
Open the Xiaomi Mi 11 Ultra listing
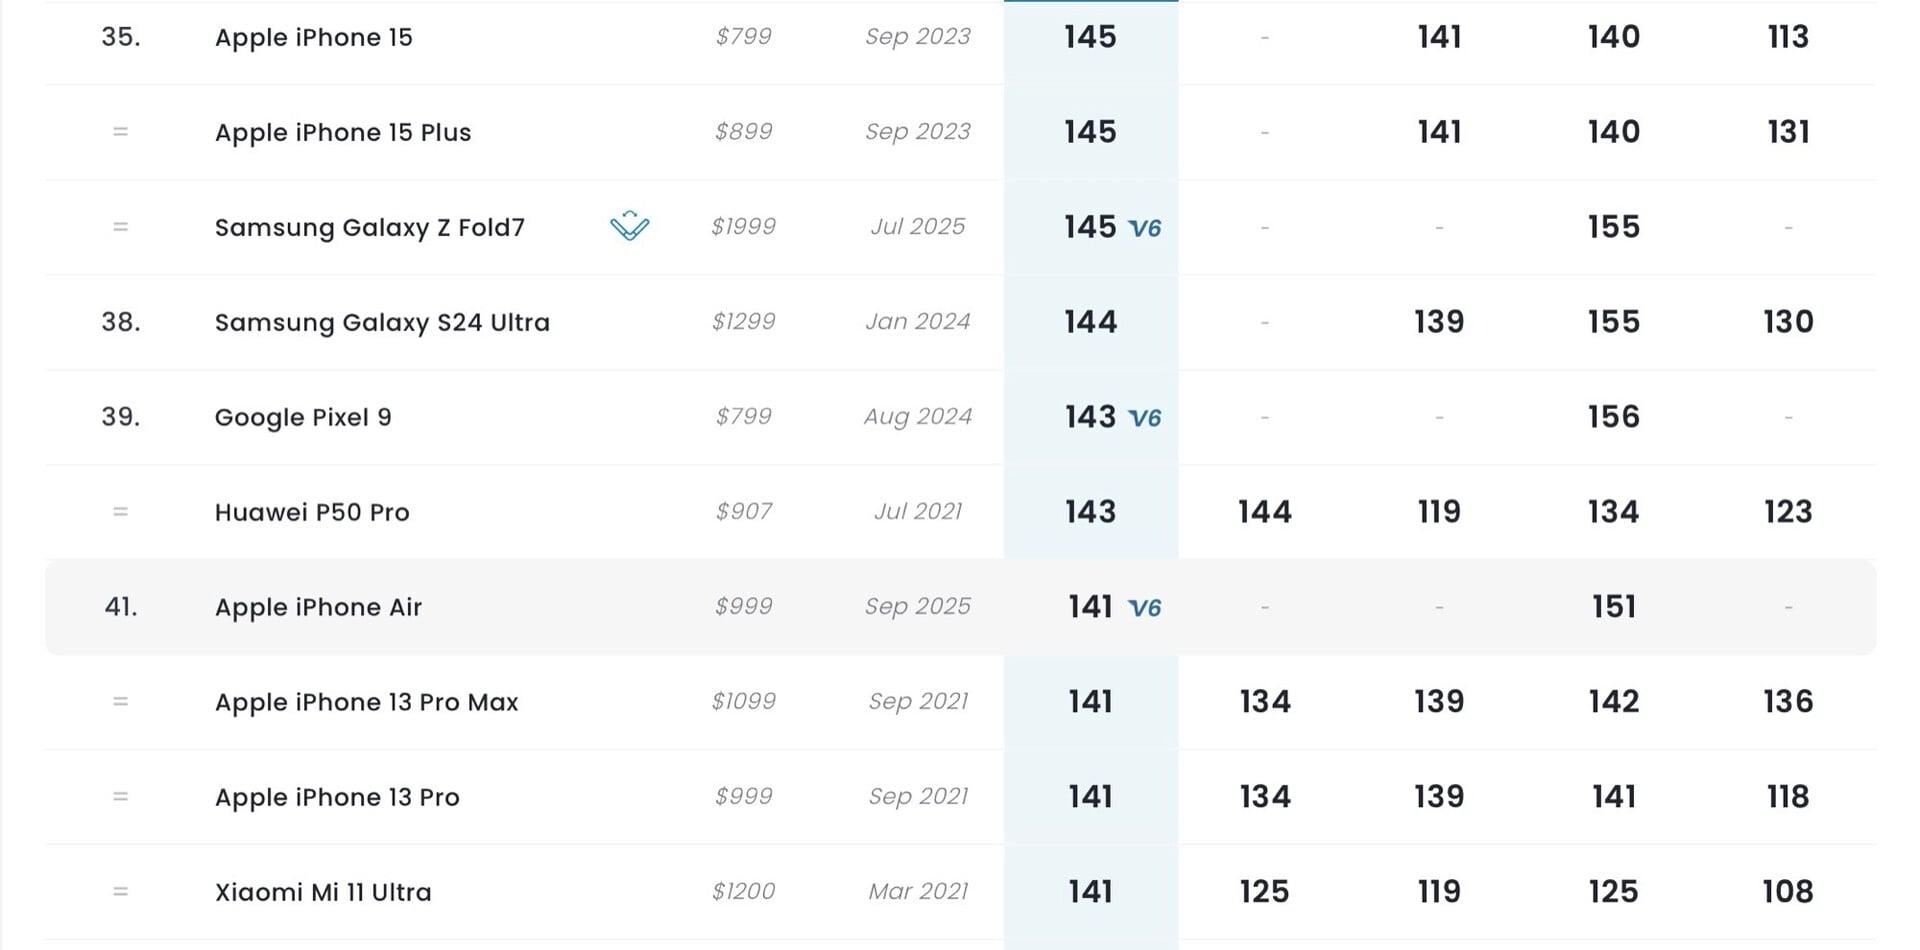[323, 893]
